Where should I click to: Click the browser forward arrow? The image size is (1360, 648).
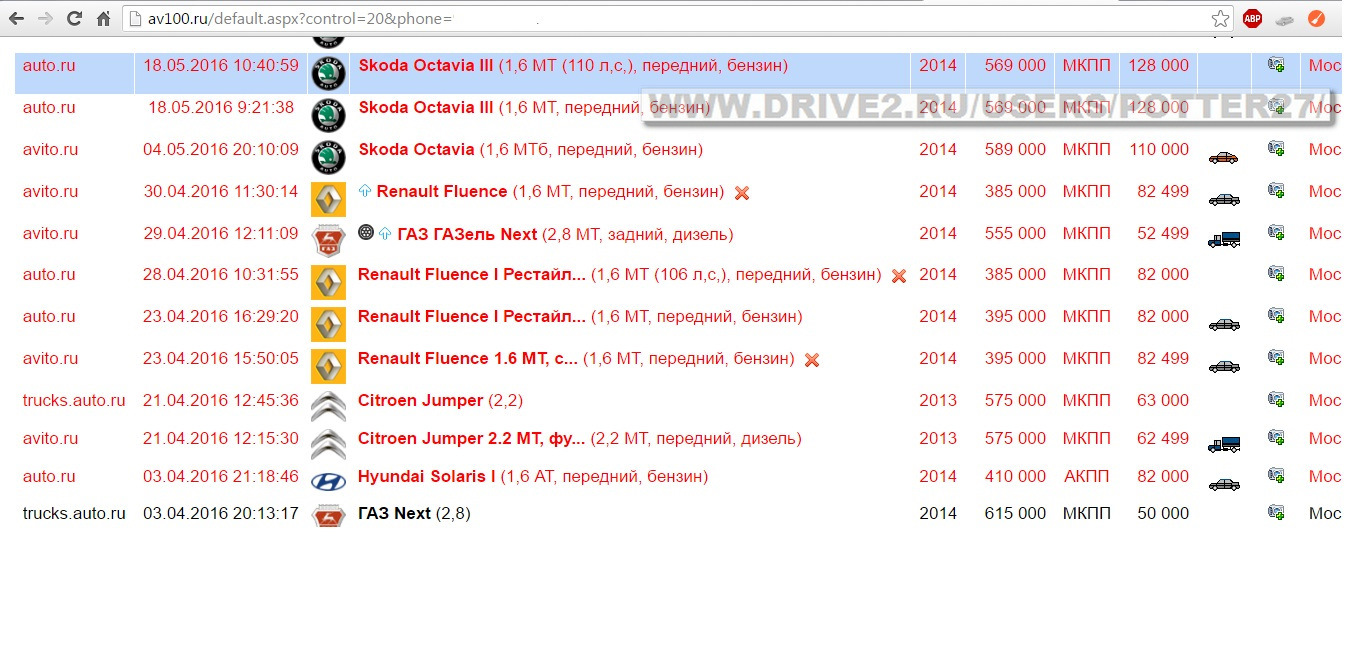[x=45, y=18]
